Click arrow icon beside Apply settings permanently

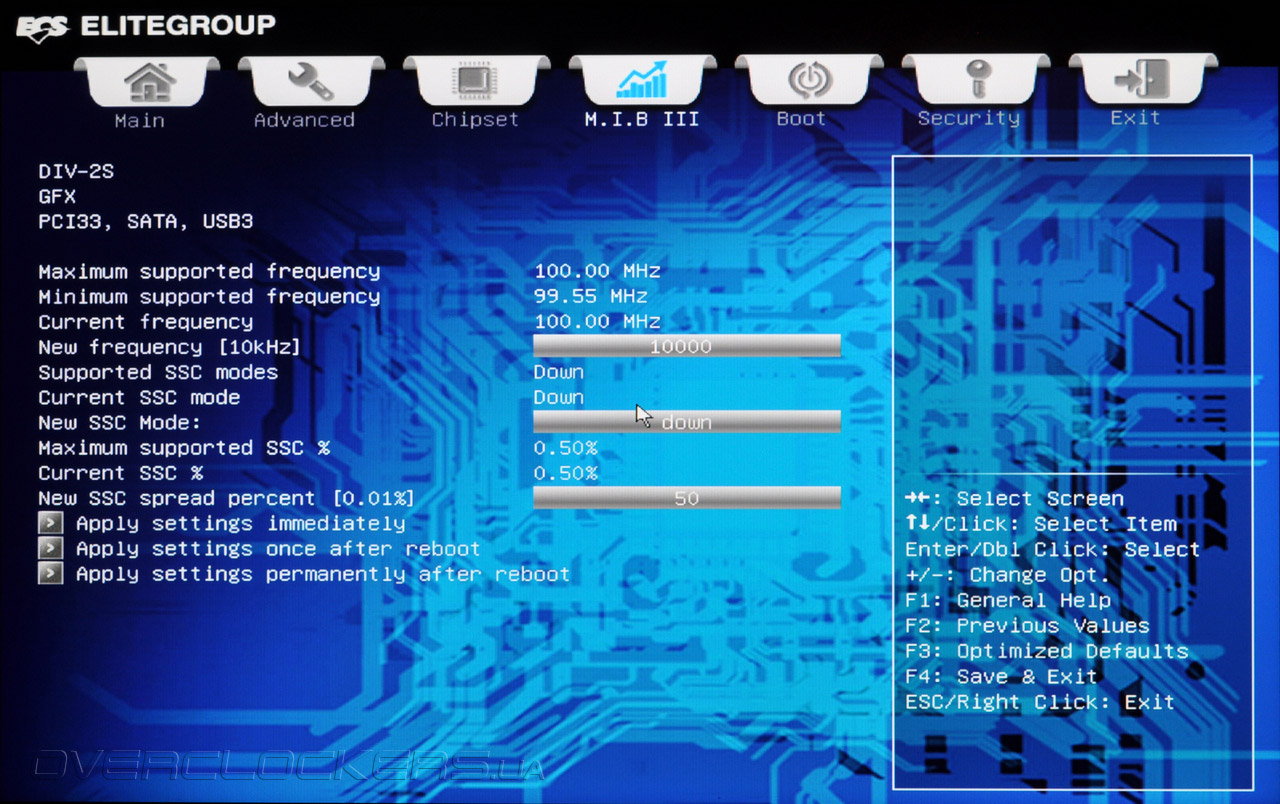tap(51, 574)
